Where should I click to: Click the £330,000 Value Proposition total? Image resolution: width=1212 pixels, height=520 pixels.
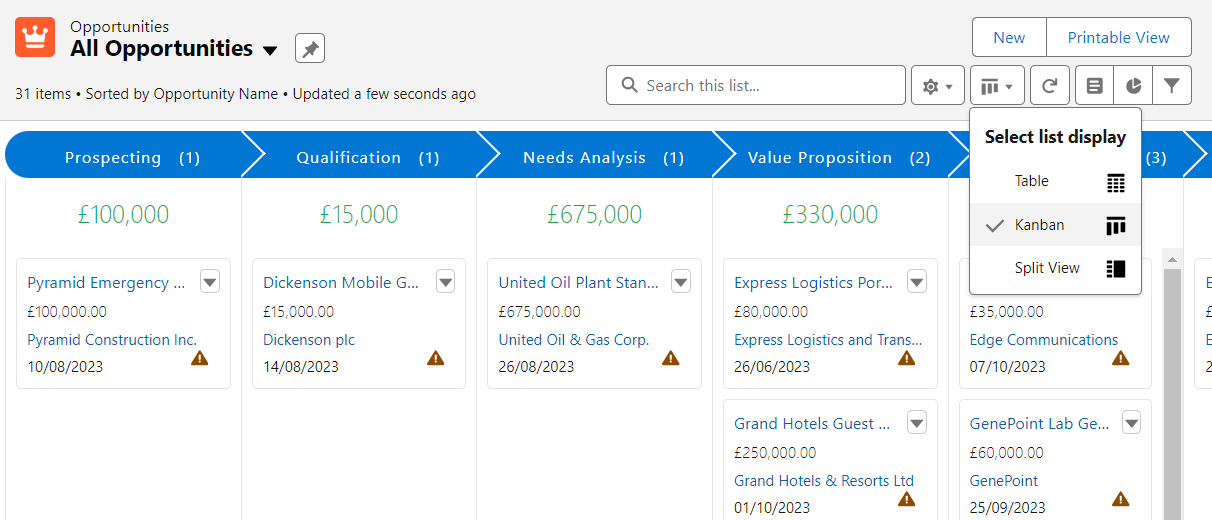point(831,214)
